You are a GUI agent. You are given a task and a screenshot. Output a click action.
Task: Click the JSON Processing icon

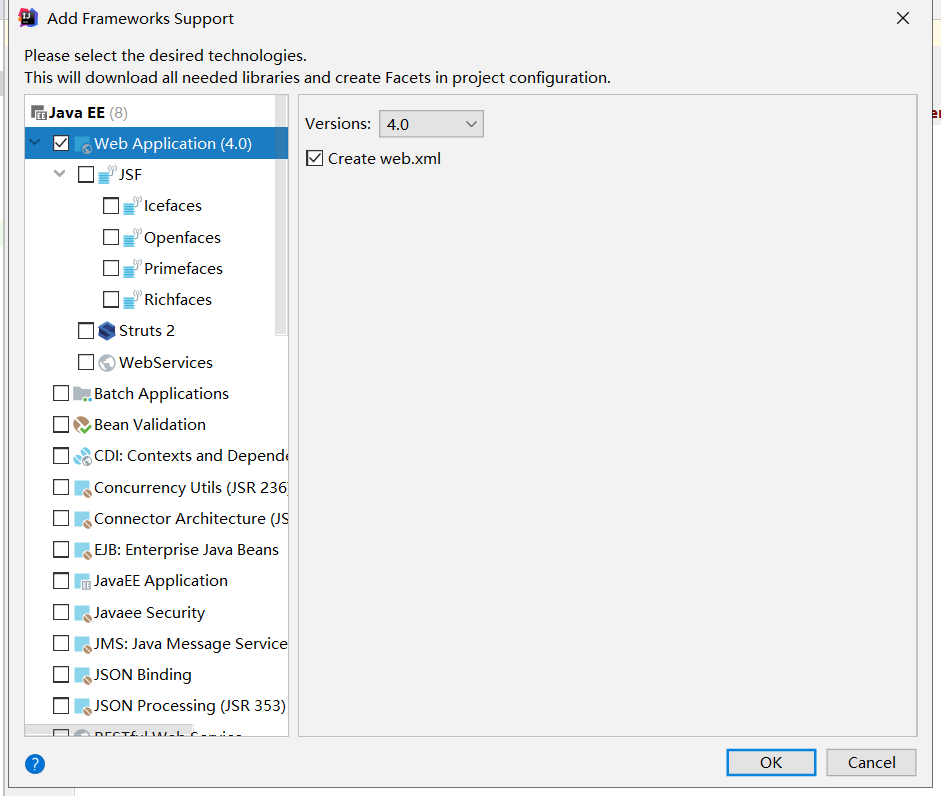pyautogui.click(x=82, y=706)
